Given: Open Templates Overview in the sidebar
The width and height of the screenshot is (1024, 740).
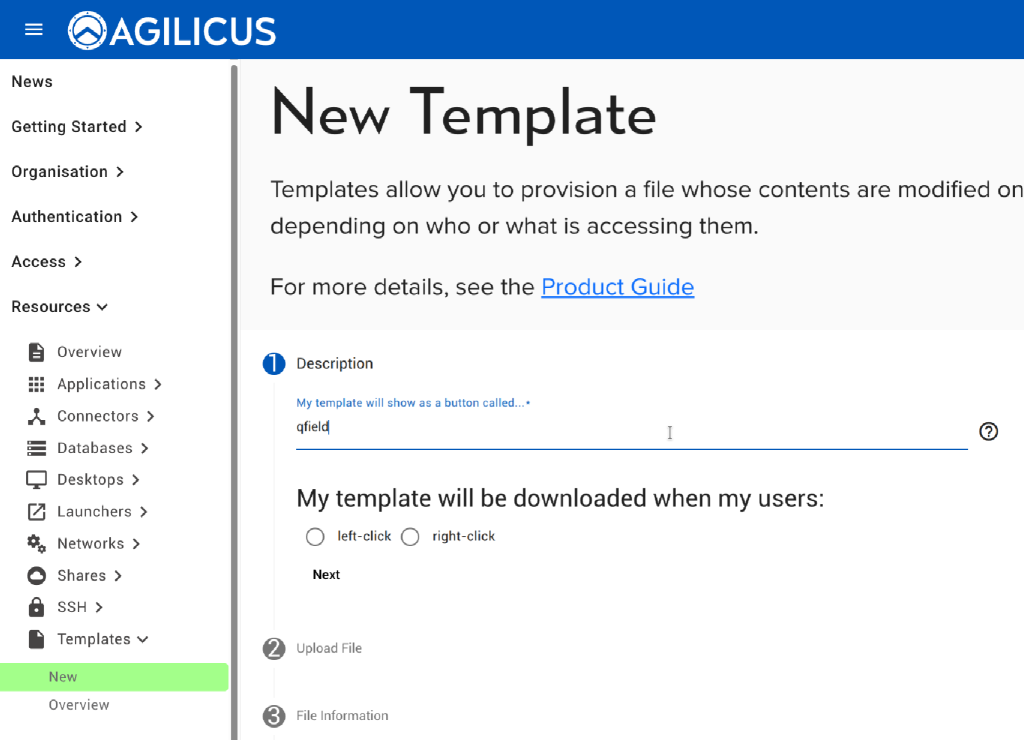Looking at the screenshot, I should [x=79, y=705].
